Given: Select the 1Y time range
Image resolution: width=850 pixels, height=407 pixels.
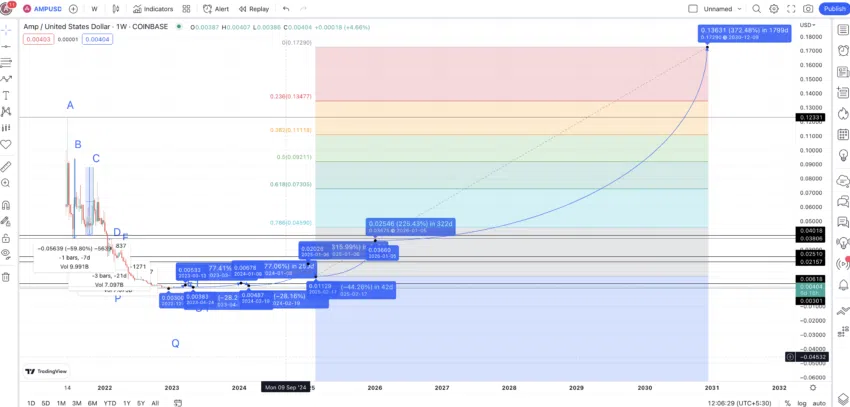Looking at the screenshot, I should coord(126,403).
